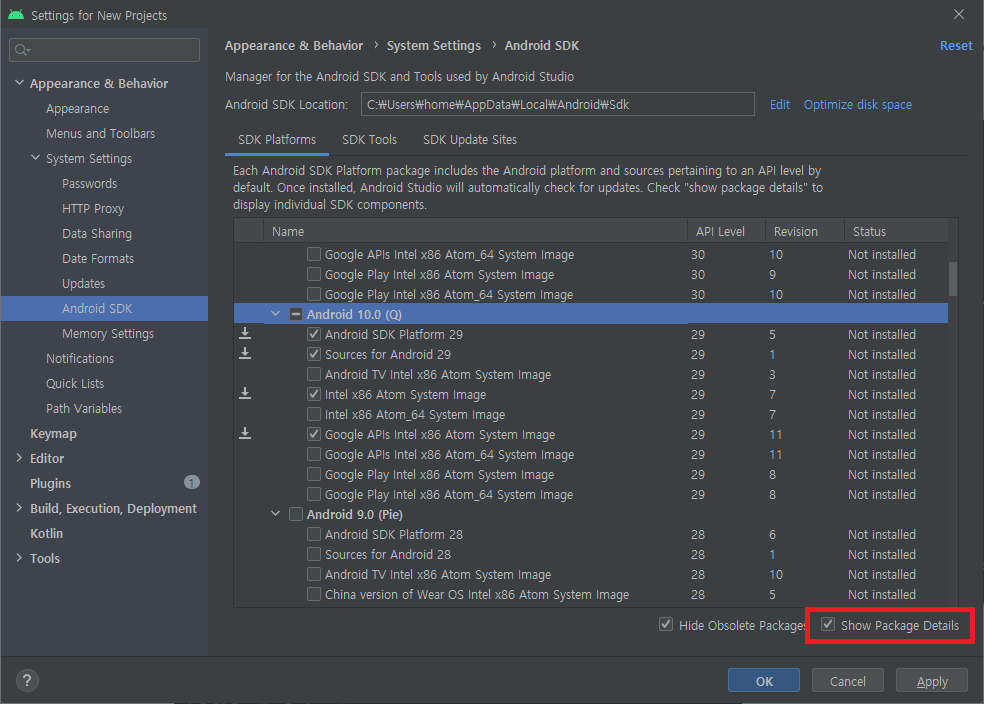
Task: Uncheck Sources for Android 29
Action: tap(314, 355)
